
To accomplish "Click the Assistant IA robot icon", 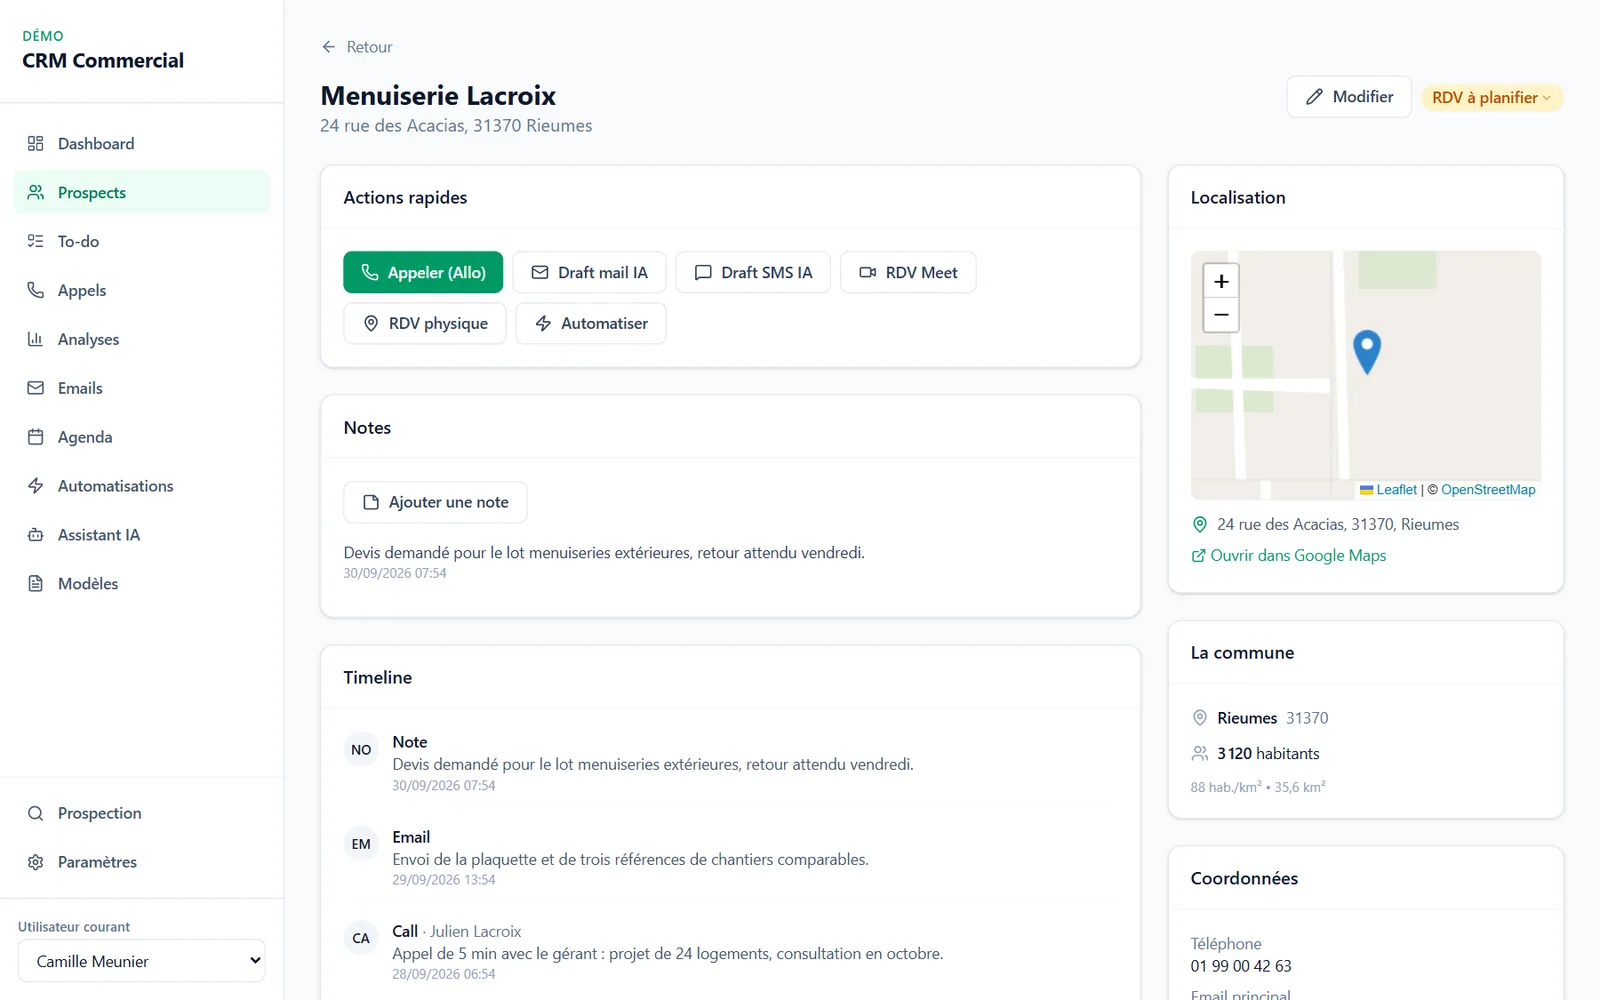I will tap(36, 535).
